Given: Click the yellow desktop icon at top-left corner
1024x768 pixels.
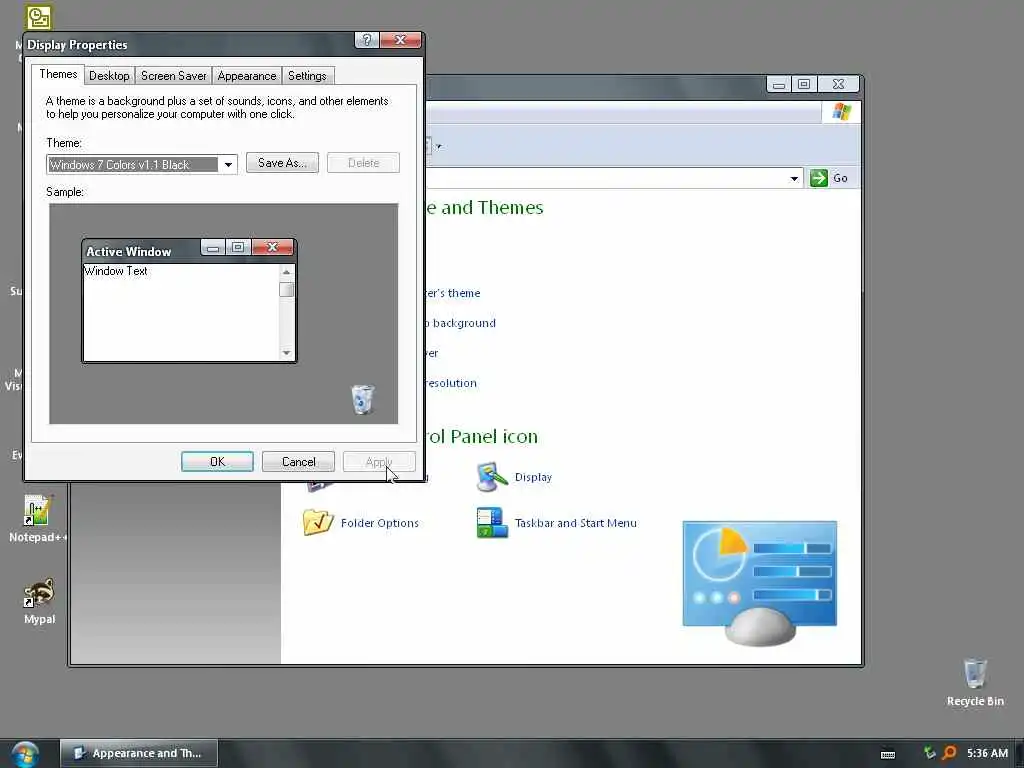Looking at the screenshot, I should coord(39,18).
